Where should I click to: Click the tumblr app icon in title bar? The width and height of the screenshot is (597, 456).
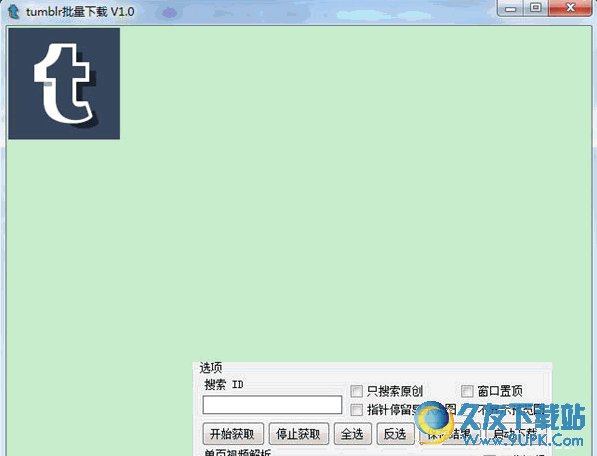13,11
